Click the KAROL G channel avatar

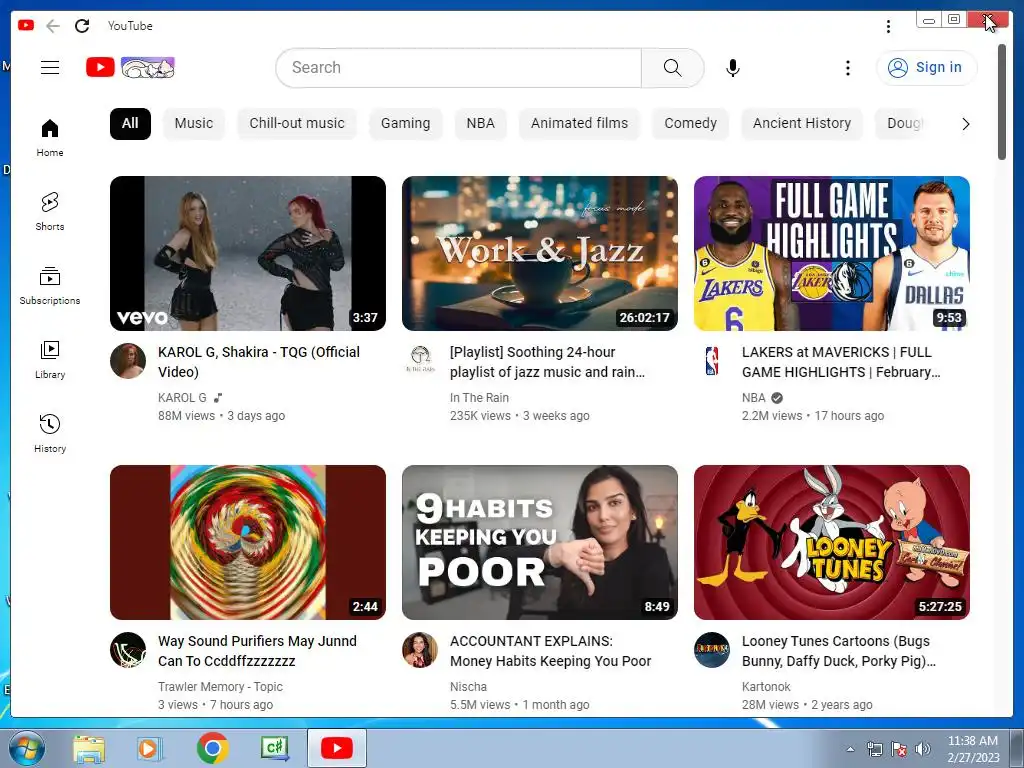[x=128, y=360]
